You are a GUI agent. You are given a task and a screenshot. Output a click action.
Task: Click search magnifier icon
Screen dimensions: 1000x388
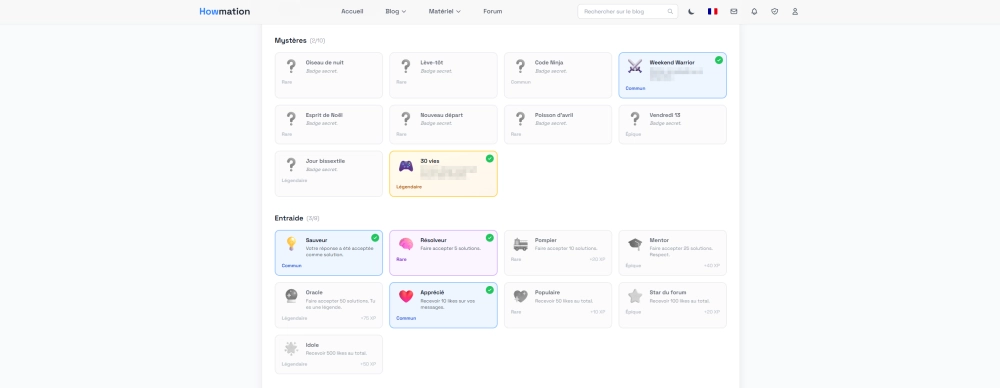pos(670,11)
